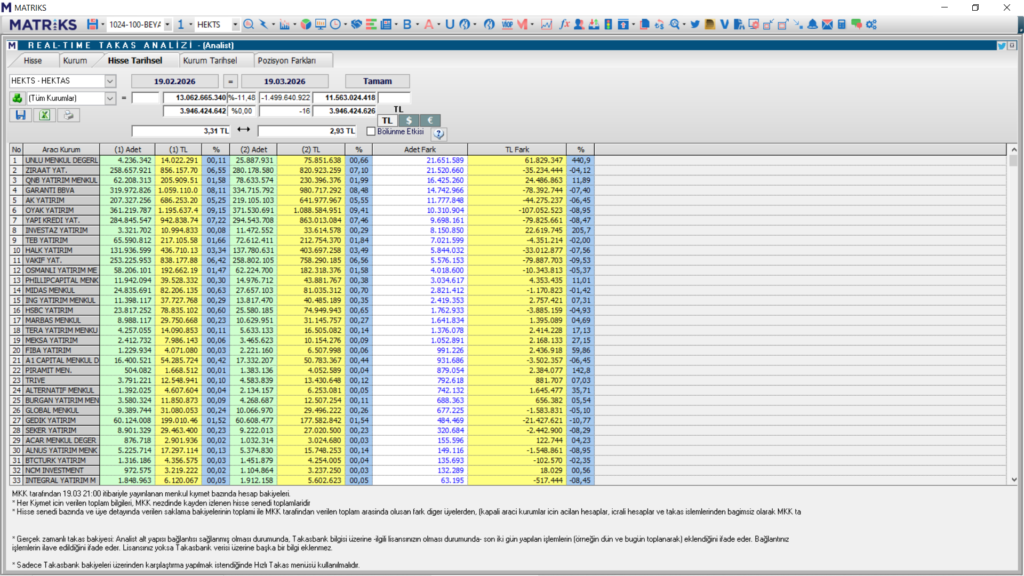Click the save layout icon in the main toolbar

click(92, 24)
